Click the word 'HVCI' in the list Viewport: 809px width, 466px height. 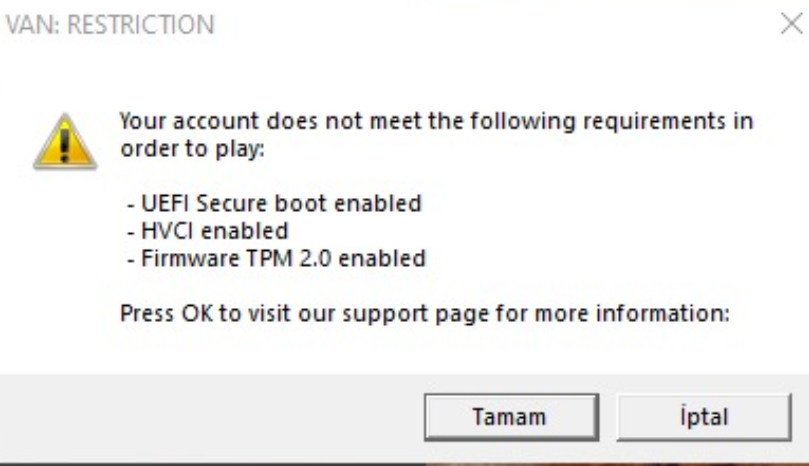pyautogui.click(x=156, y=231)
